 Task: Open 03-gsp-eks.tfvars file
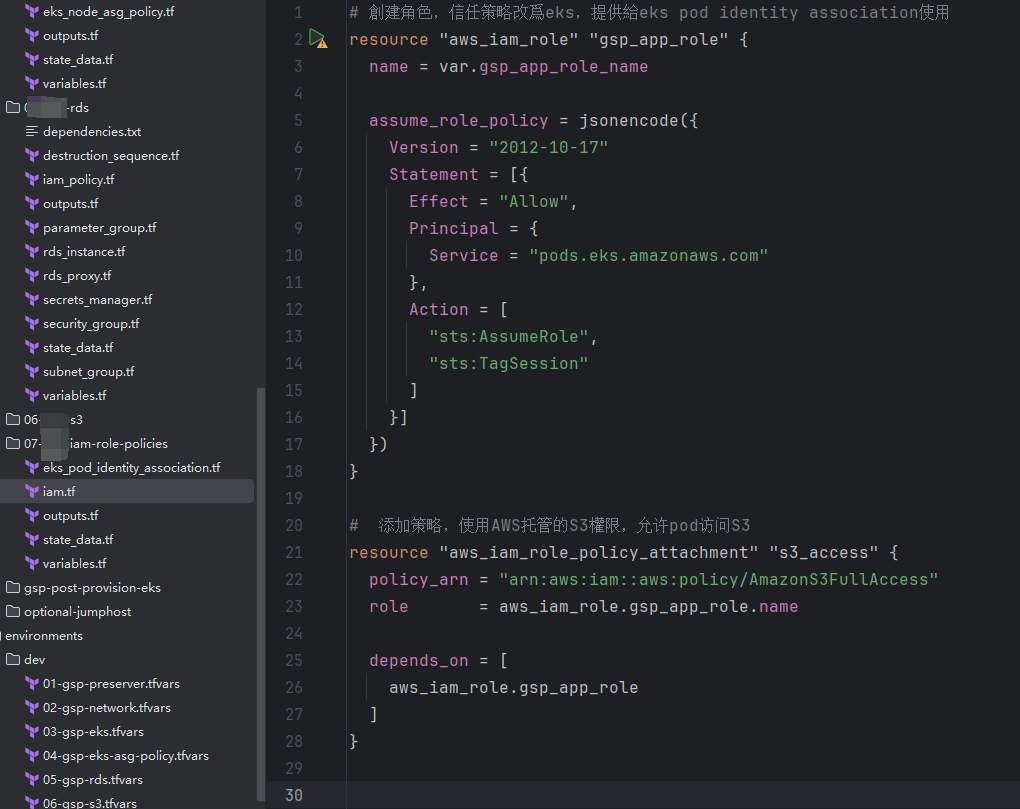93,732
